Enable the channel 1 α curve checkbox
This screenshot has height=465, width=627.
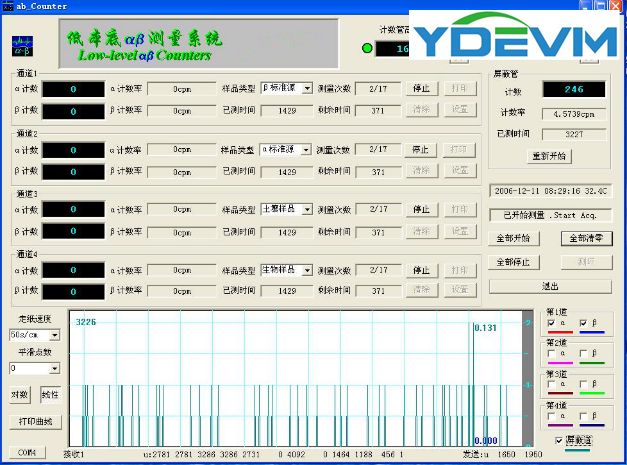coord(552,324)
